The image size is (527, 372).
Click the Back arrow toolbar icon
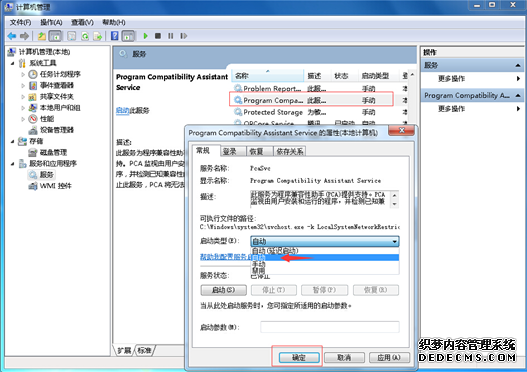tap(12, 36)
